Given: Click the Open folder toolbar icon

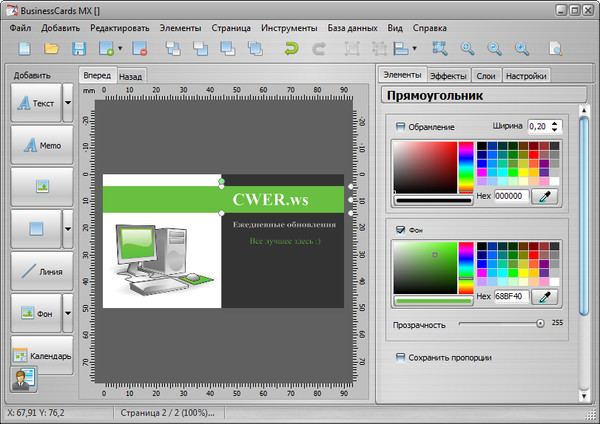Looking at the screenshot, I should pyautogui.click(x=52, y=48).
